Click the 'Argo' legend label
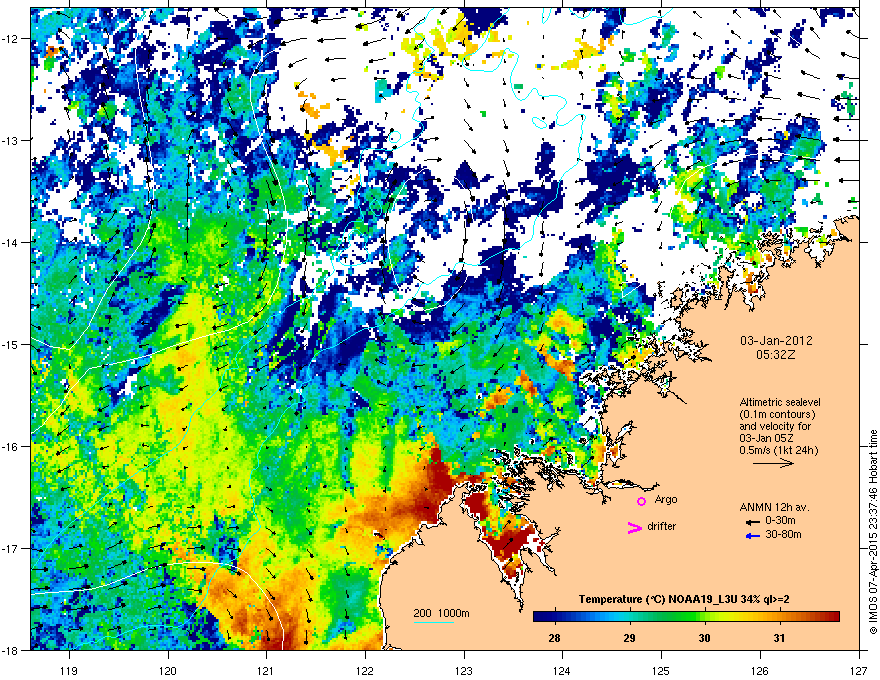Image resolution: width=880 pixels, height=680 pixels. click(x=666, y=499)
